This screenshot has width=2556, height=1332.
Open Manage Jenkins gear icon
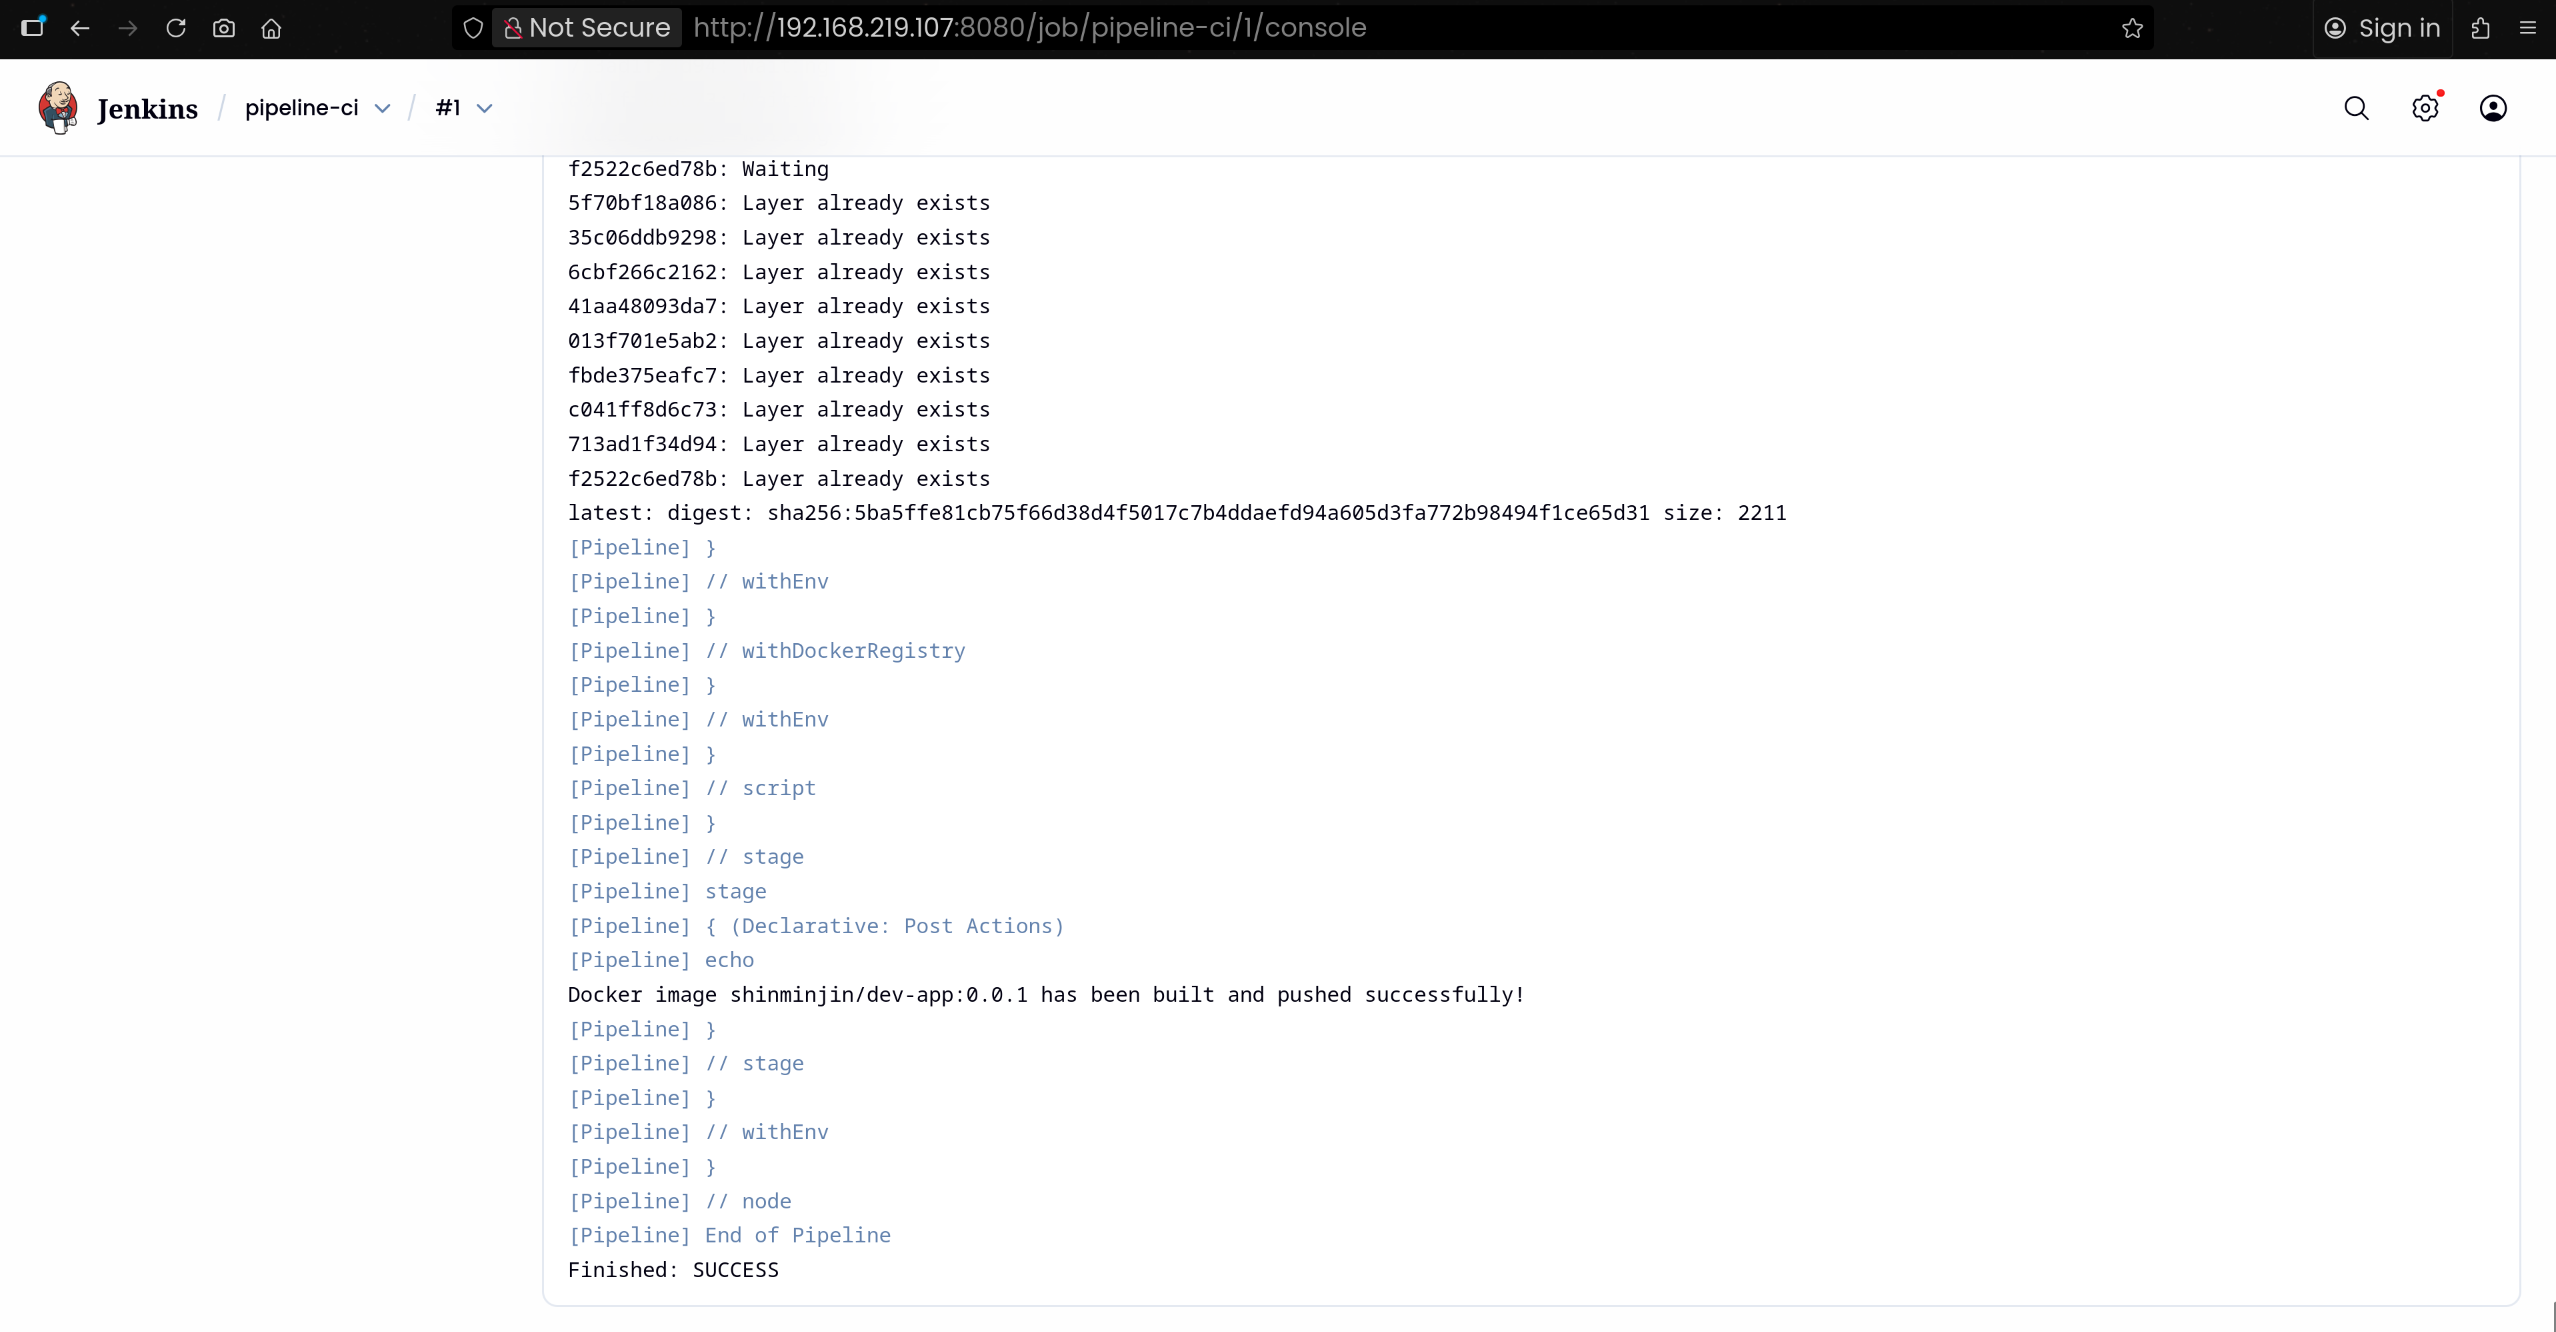coord(2424,108)
